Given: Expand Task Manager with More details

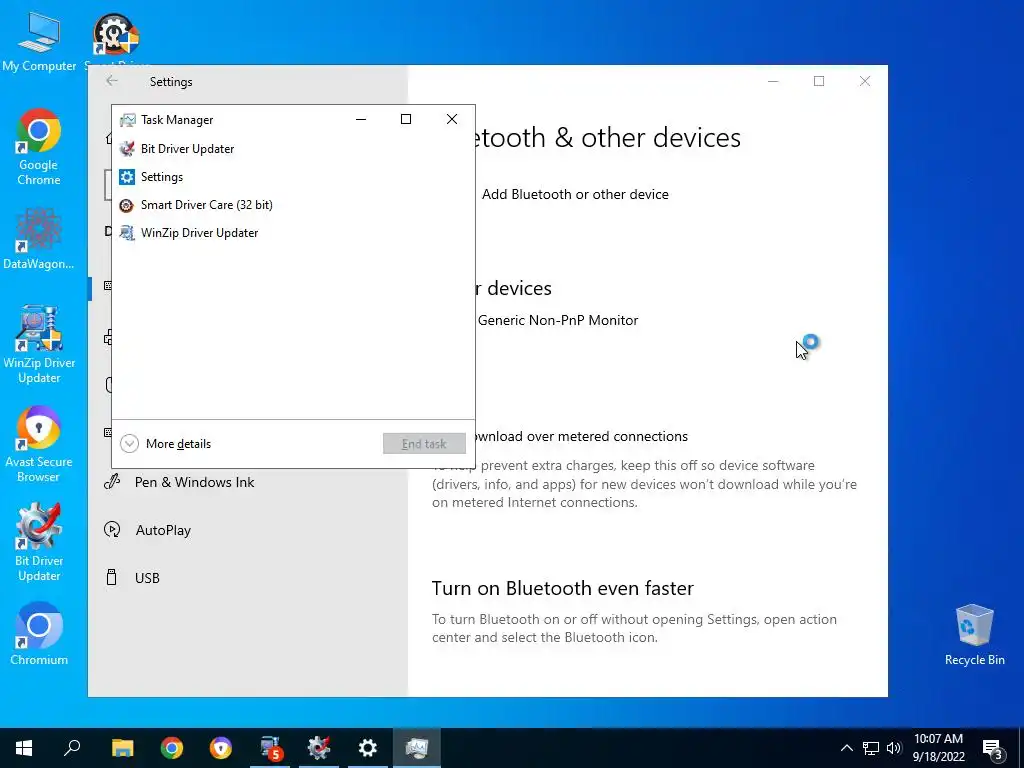Looking at the screenshot, I should pyautogui.click(x=166, y=444).
